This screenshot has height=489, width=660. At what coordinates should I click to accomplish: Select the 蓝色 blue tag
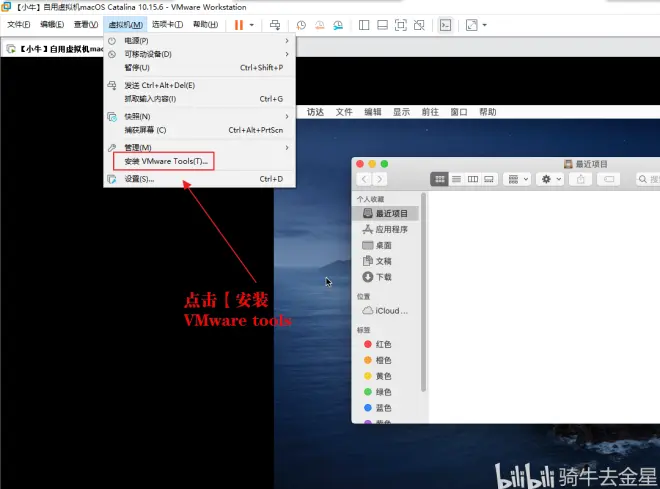pyautogui.click(x=386, y=408)
